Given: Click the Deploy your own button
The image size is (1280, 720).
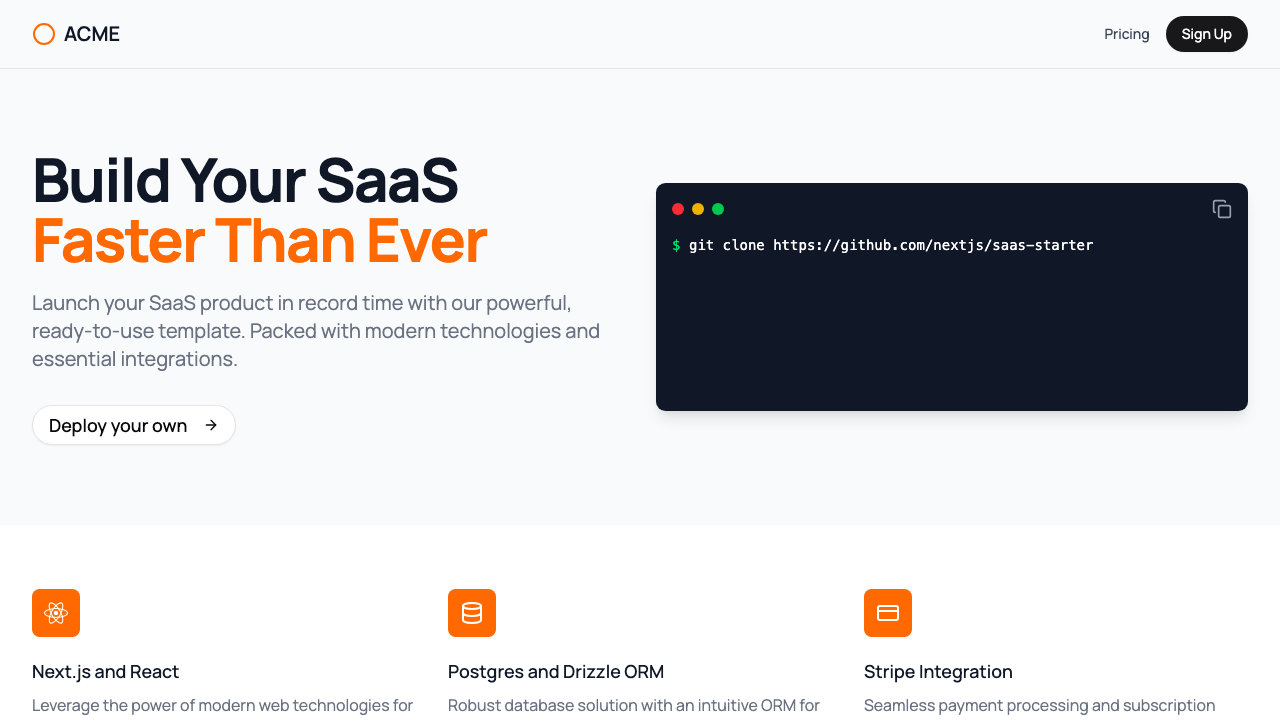Looking at the screenshot, I should (134, 425).
